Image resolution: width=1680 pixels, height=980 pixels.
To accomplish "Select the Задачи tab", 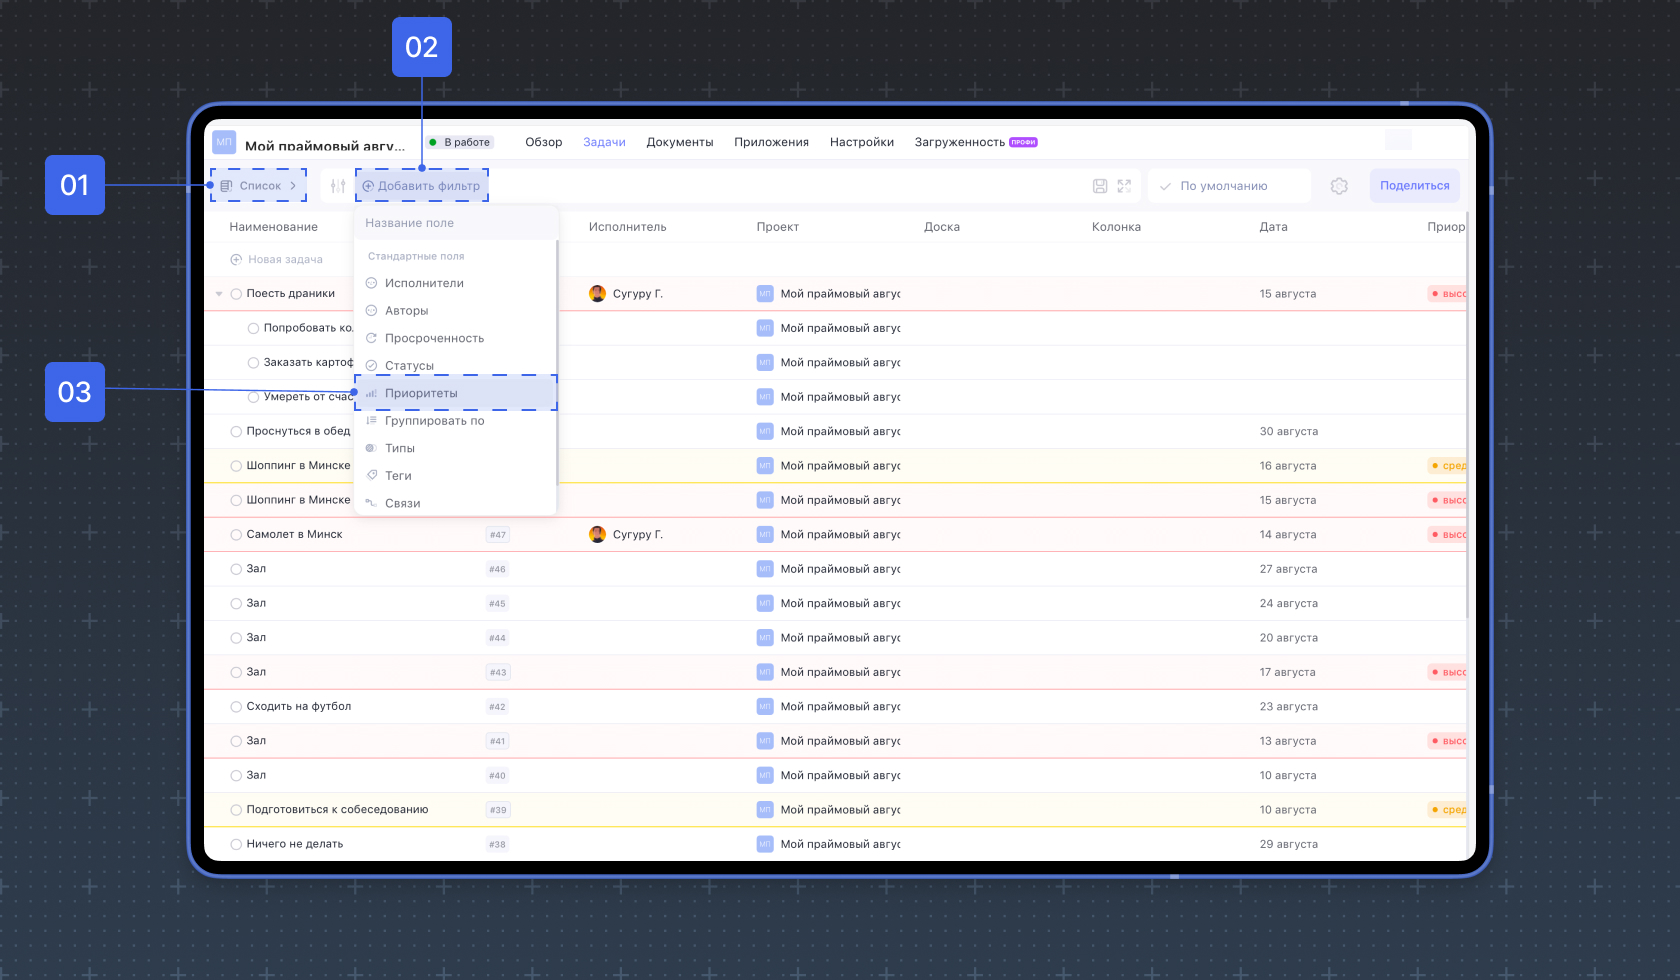I will [x=605, y=142].
